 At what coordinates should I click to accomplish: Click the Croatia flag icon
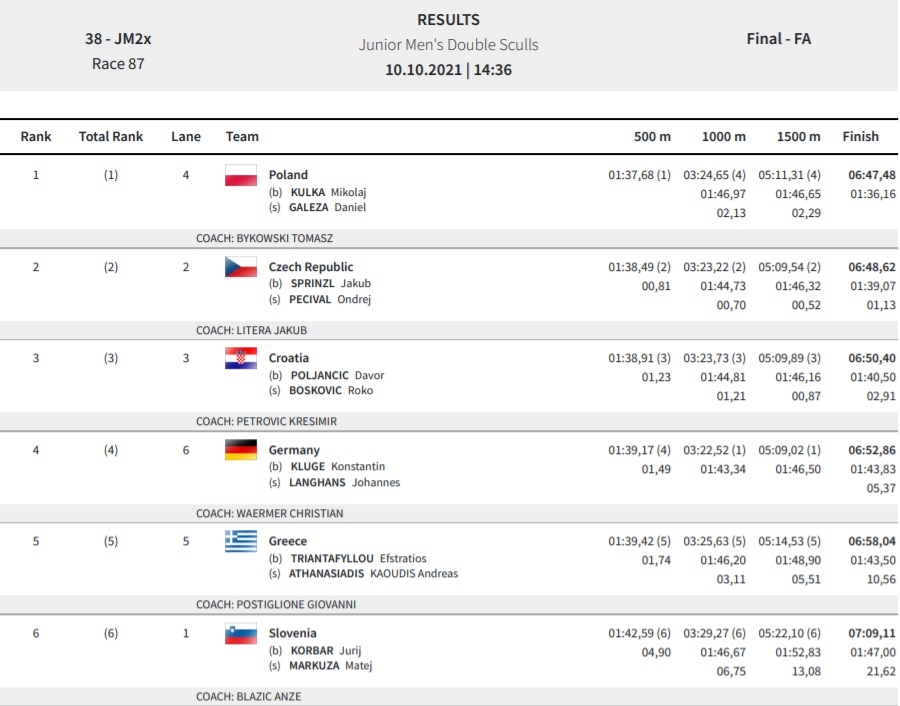tap(241, 358)
